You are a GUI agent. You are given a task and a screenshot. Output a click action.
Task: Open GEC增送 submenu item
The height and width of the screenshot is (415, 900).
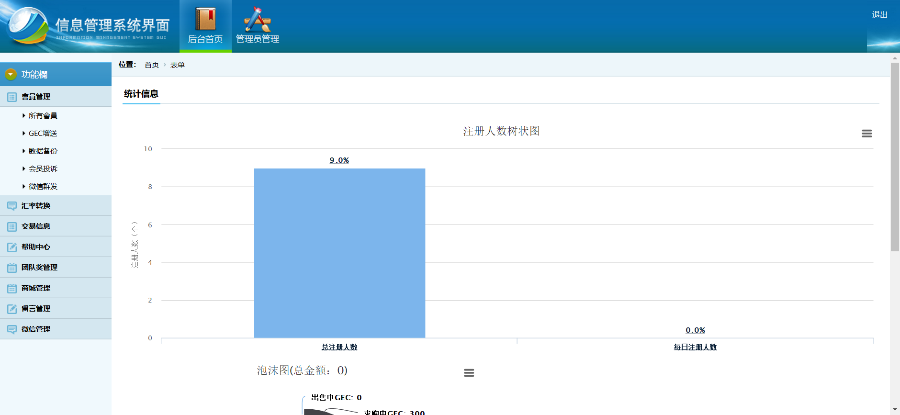[x=42, y=133]
